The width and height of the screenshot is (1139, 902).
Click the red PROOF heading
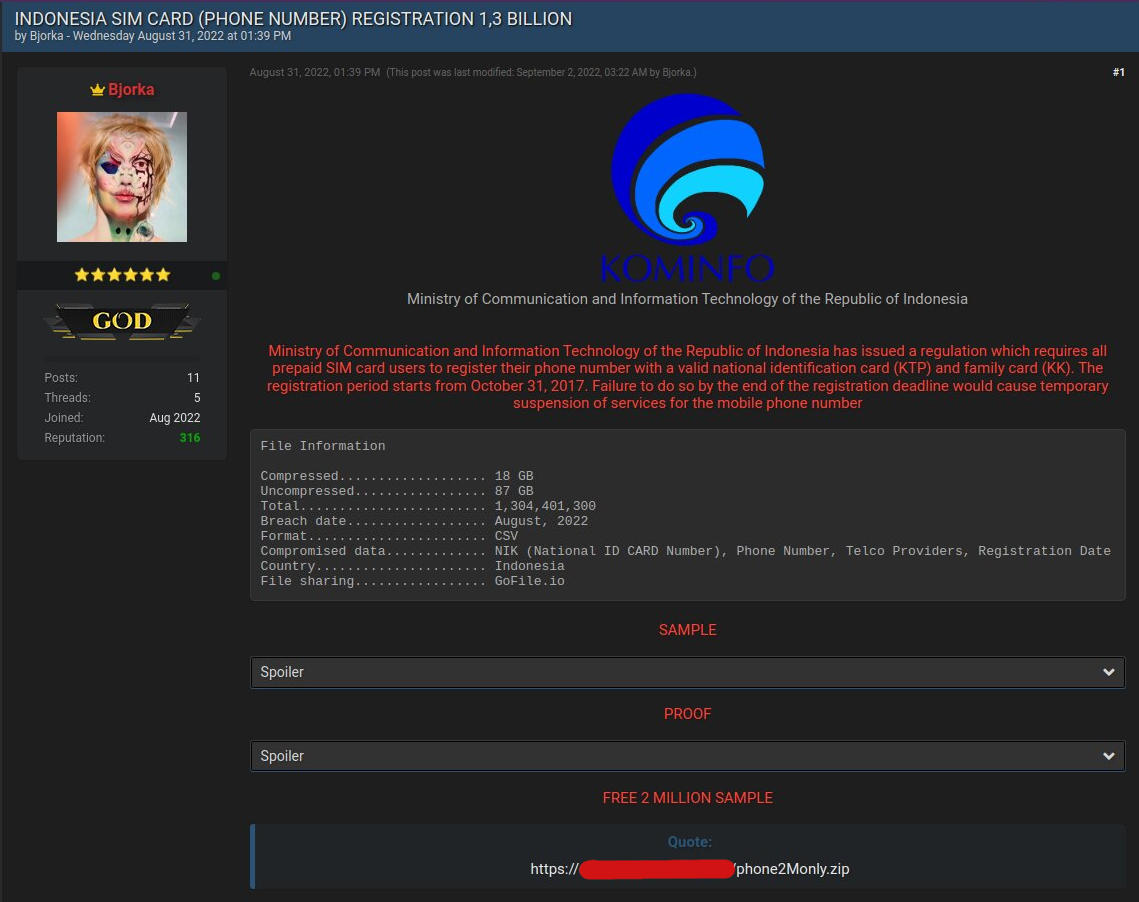pos(687,714)
